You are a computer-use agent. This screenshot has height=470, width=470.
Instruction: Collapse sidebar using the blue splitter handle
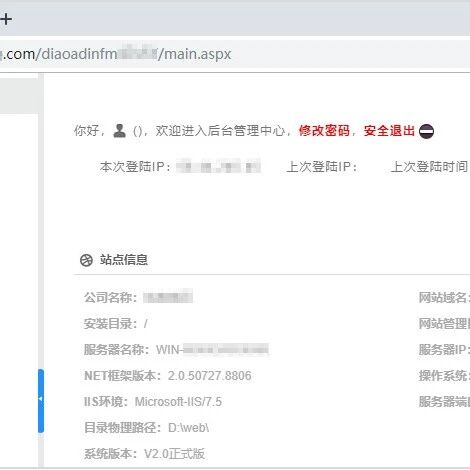[x=41, y=401]
